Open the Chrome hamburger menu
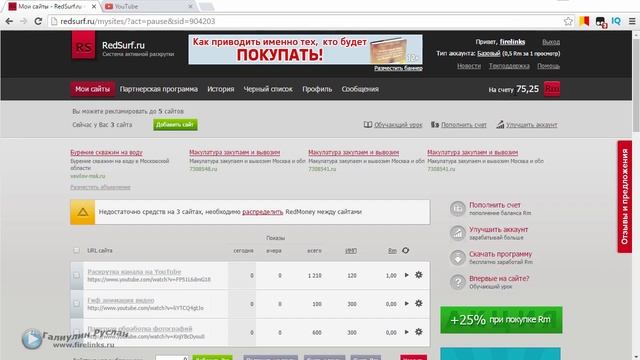The image size is (640, 360). tap(632, 21)
